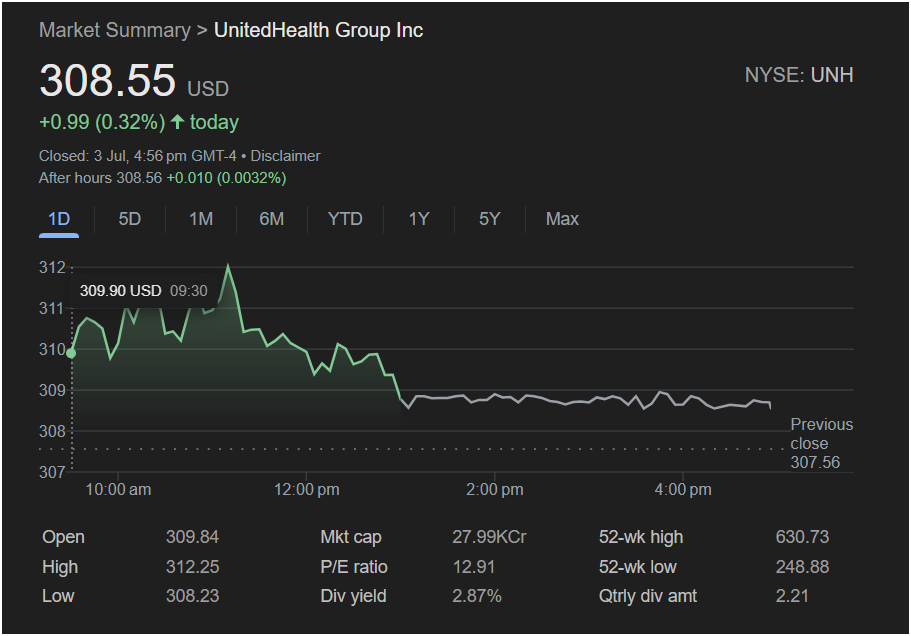Switch to the 5D chart tab
This screenshot has height=636, width=911.
coord(130,219)
